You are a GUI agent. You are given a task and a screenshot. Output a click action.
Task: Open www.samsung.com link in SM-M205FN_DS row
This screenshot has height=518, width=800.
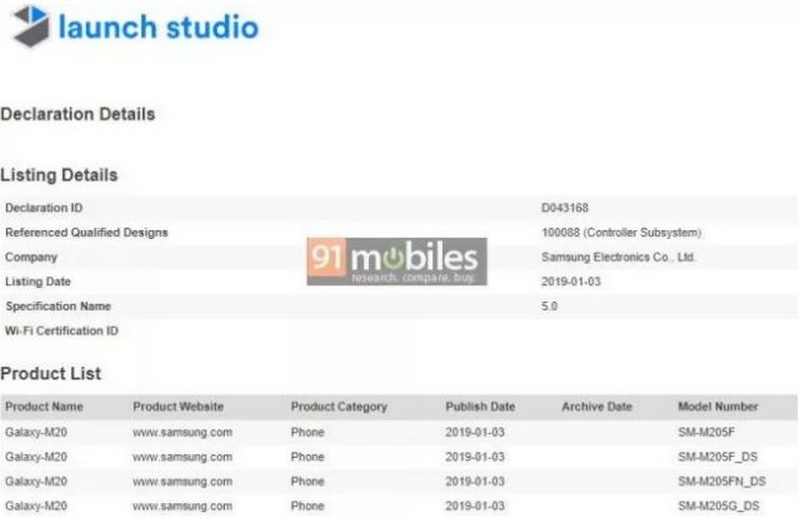click(x=183, y=481)
